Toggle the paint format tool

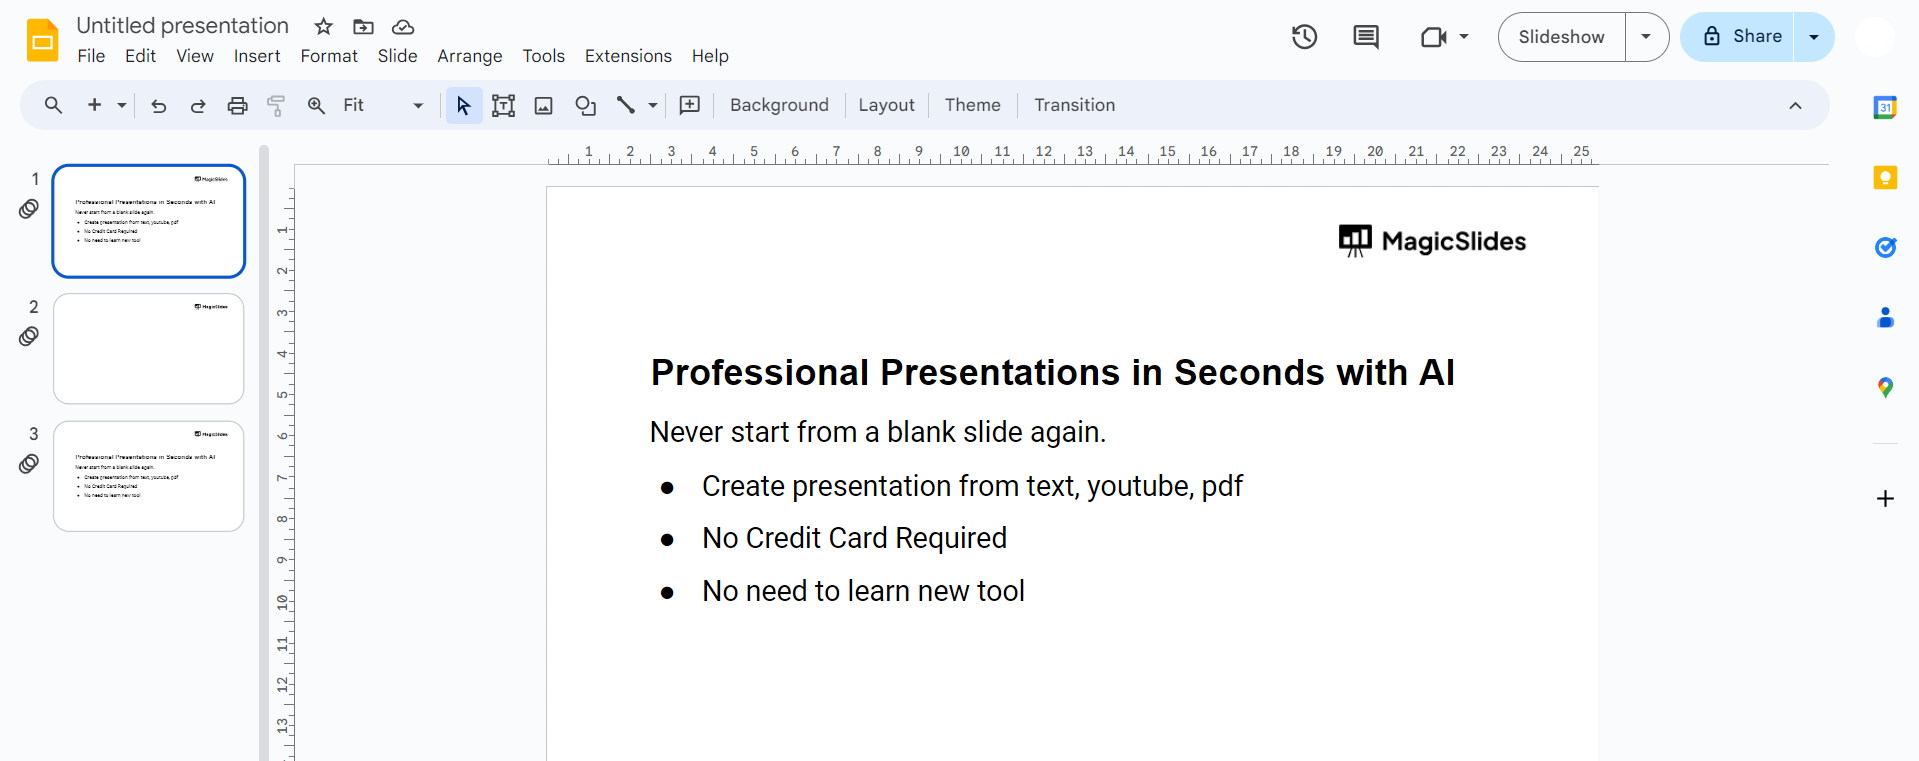point(276,105)
